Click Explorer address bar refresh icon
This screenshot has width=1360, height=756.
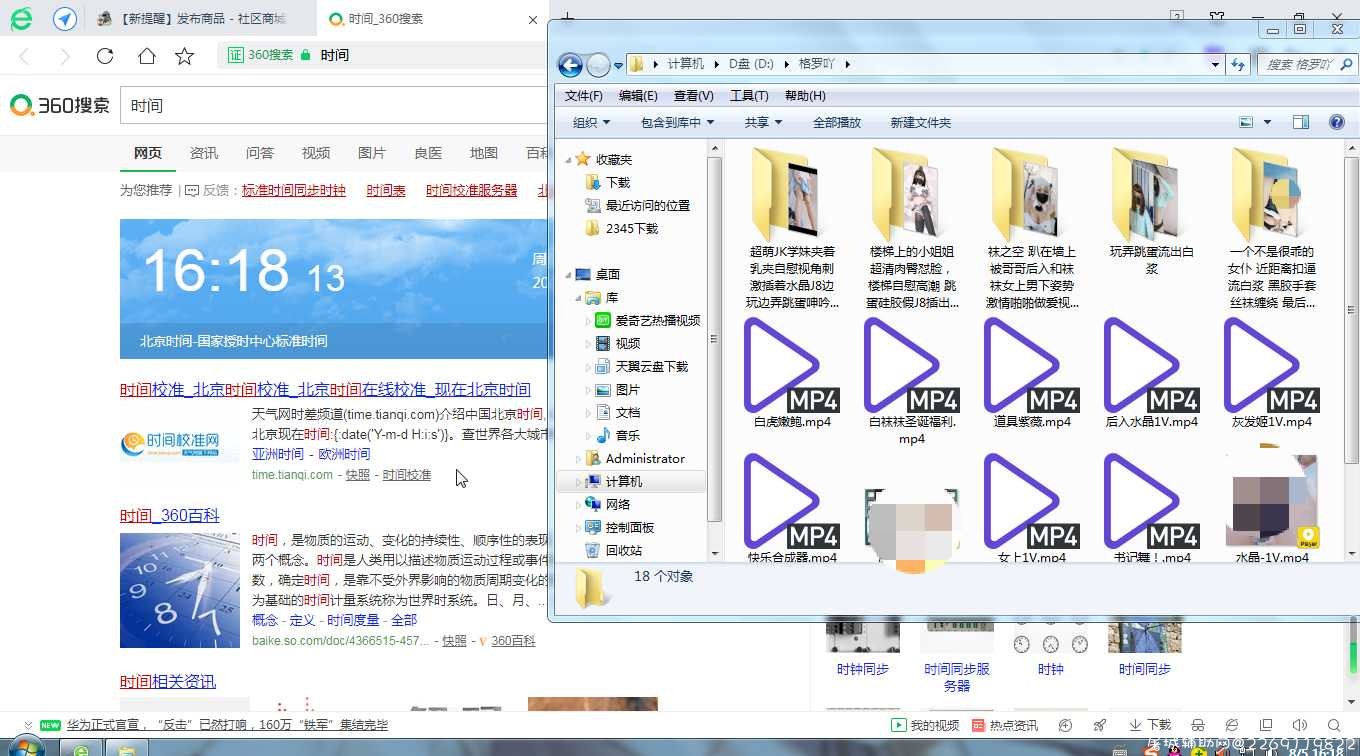(1238, 64)
